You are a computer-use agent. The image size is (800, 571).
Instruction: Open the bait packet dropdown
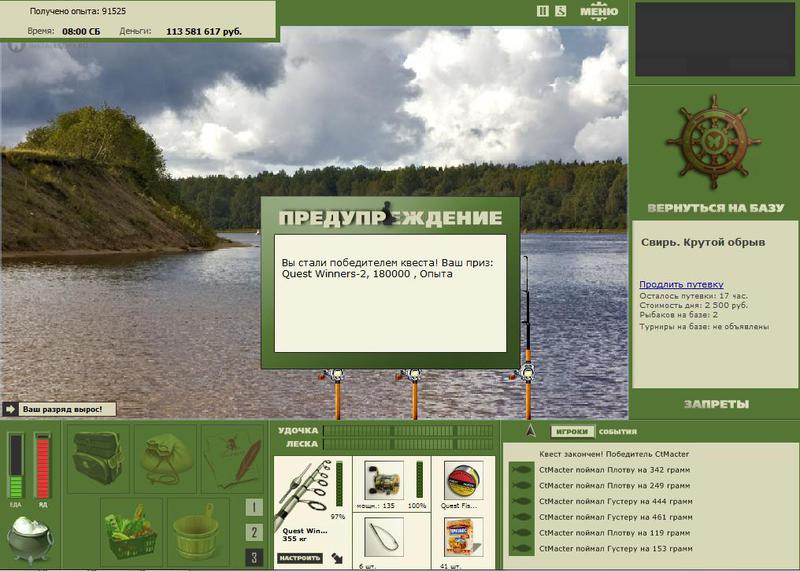478,548
